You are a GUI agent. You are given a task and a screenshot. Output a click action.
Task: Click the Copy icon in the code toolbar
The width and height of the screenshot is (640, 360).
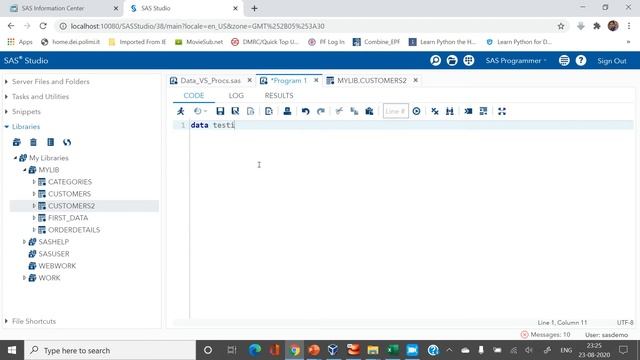pyautogui.click(x=354, y=111)
